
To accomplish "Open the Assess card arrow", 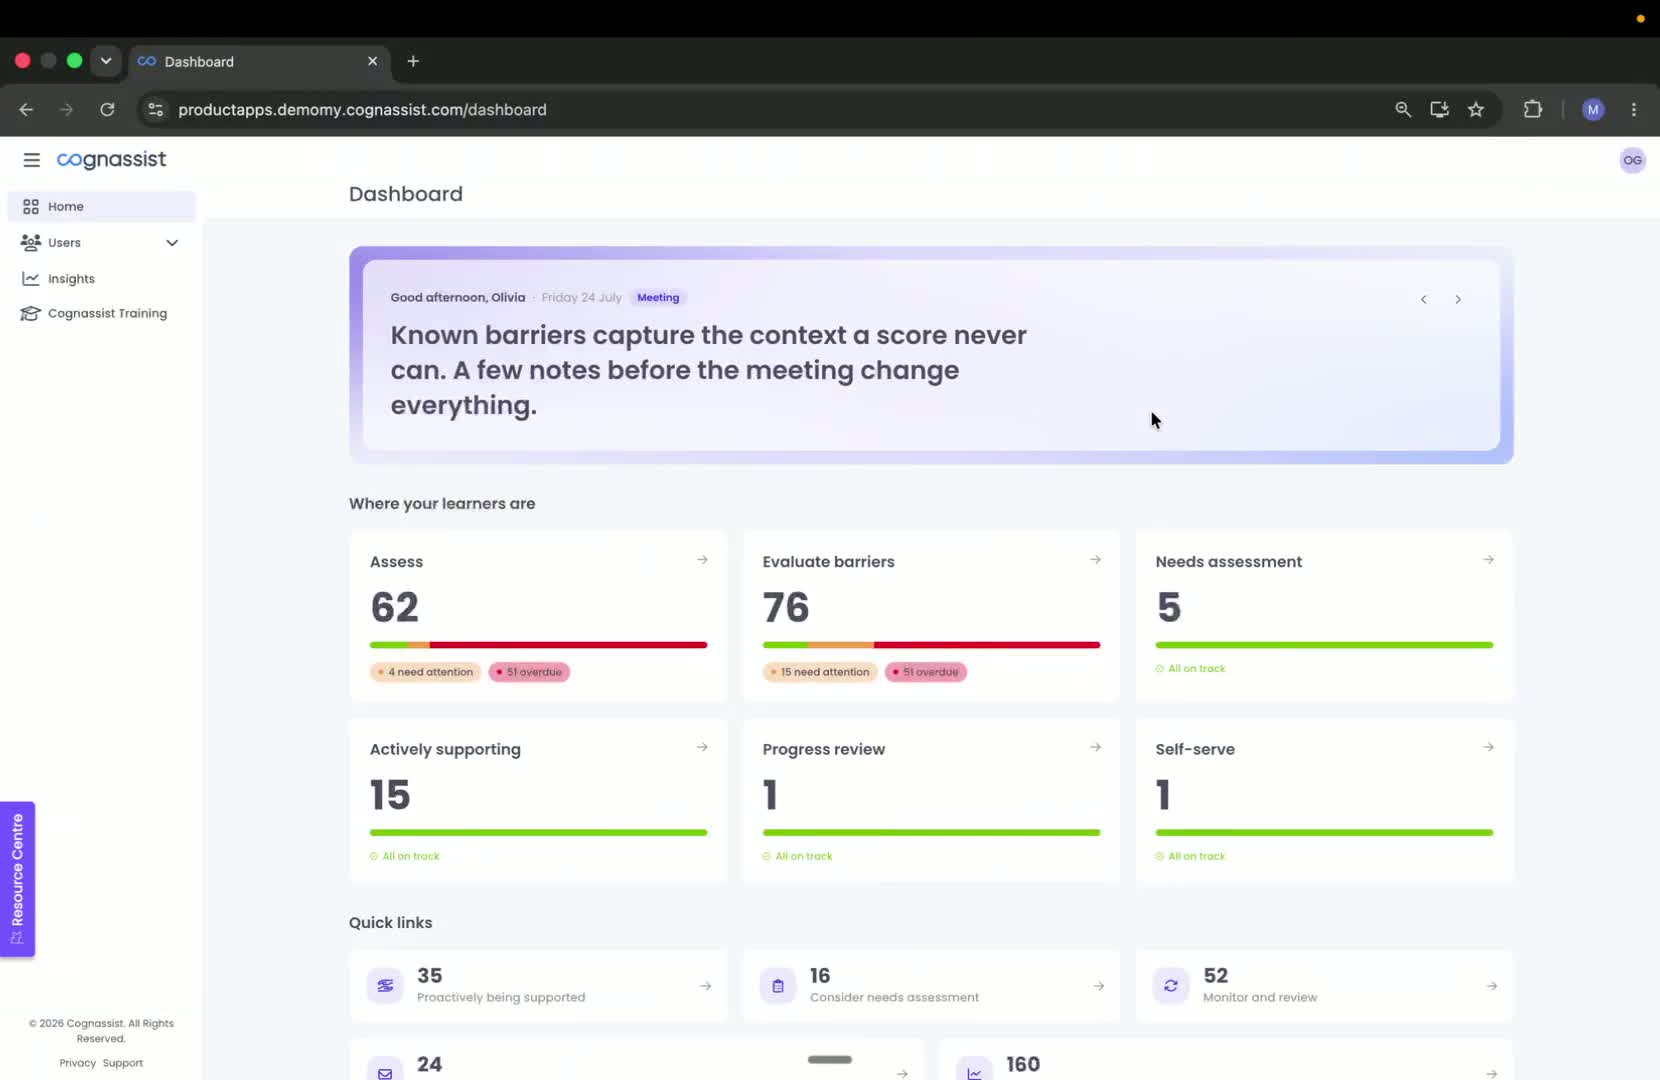I will coord(702,560).
